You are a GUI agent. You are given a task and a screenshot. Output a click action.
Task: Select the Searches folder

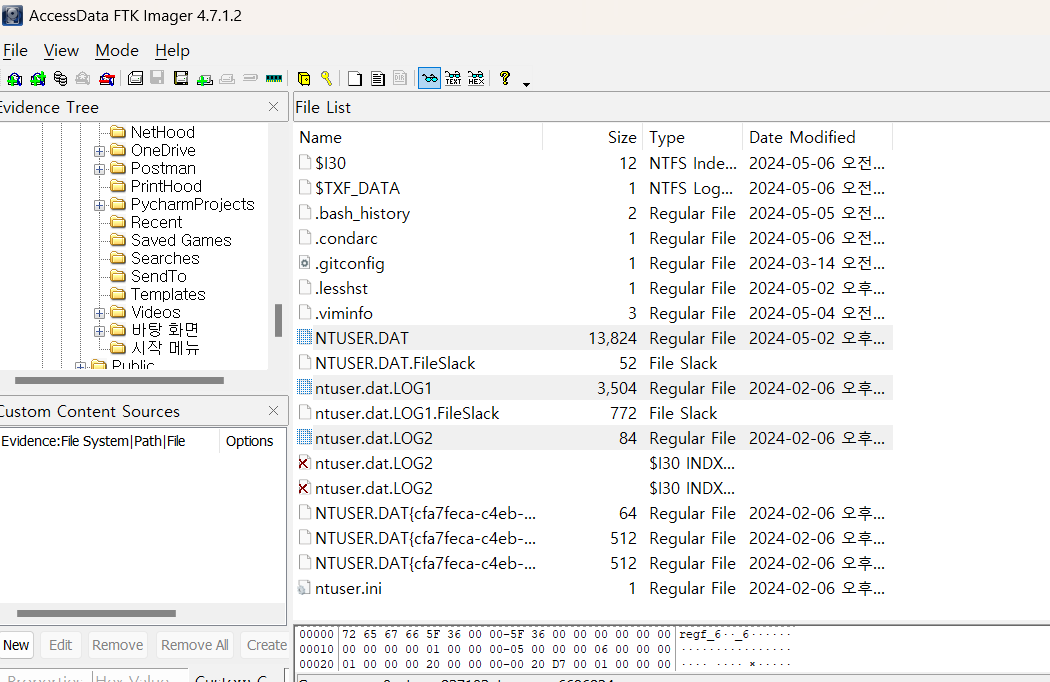[165, 259]
